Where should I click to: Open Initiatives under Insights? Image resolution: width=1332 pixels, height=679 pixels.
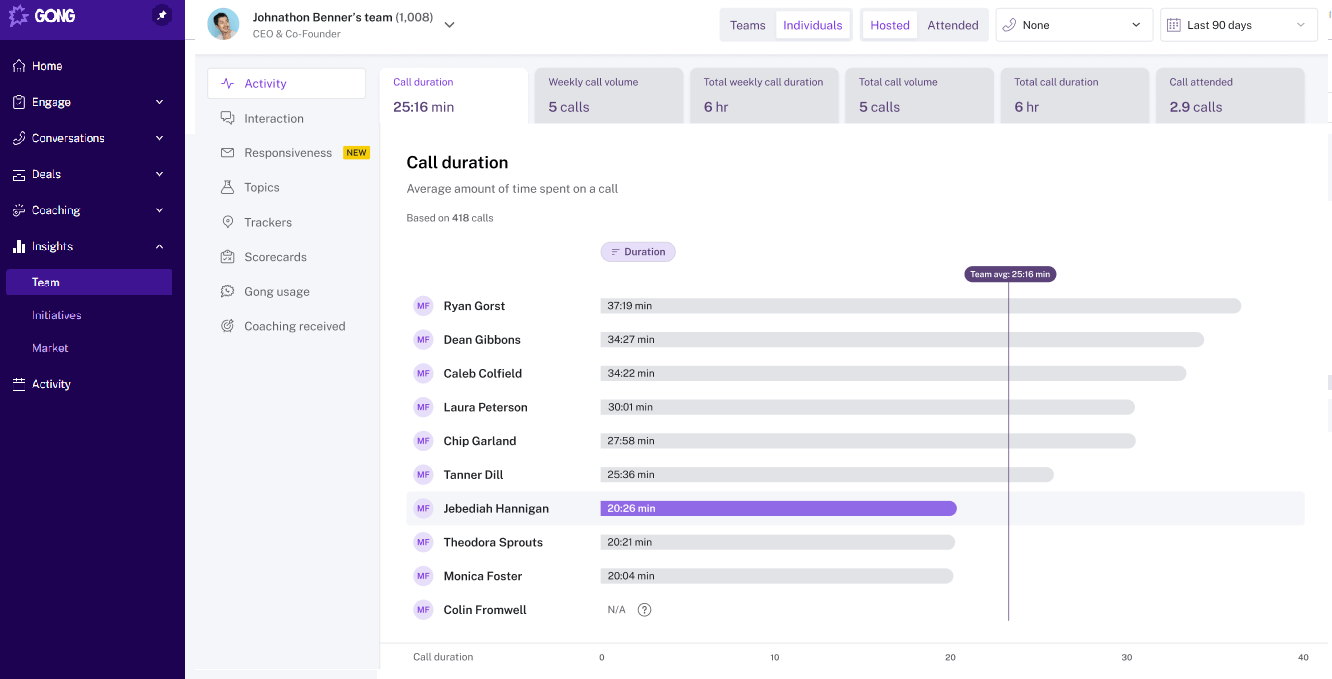(57, 315)
